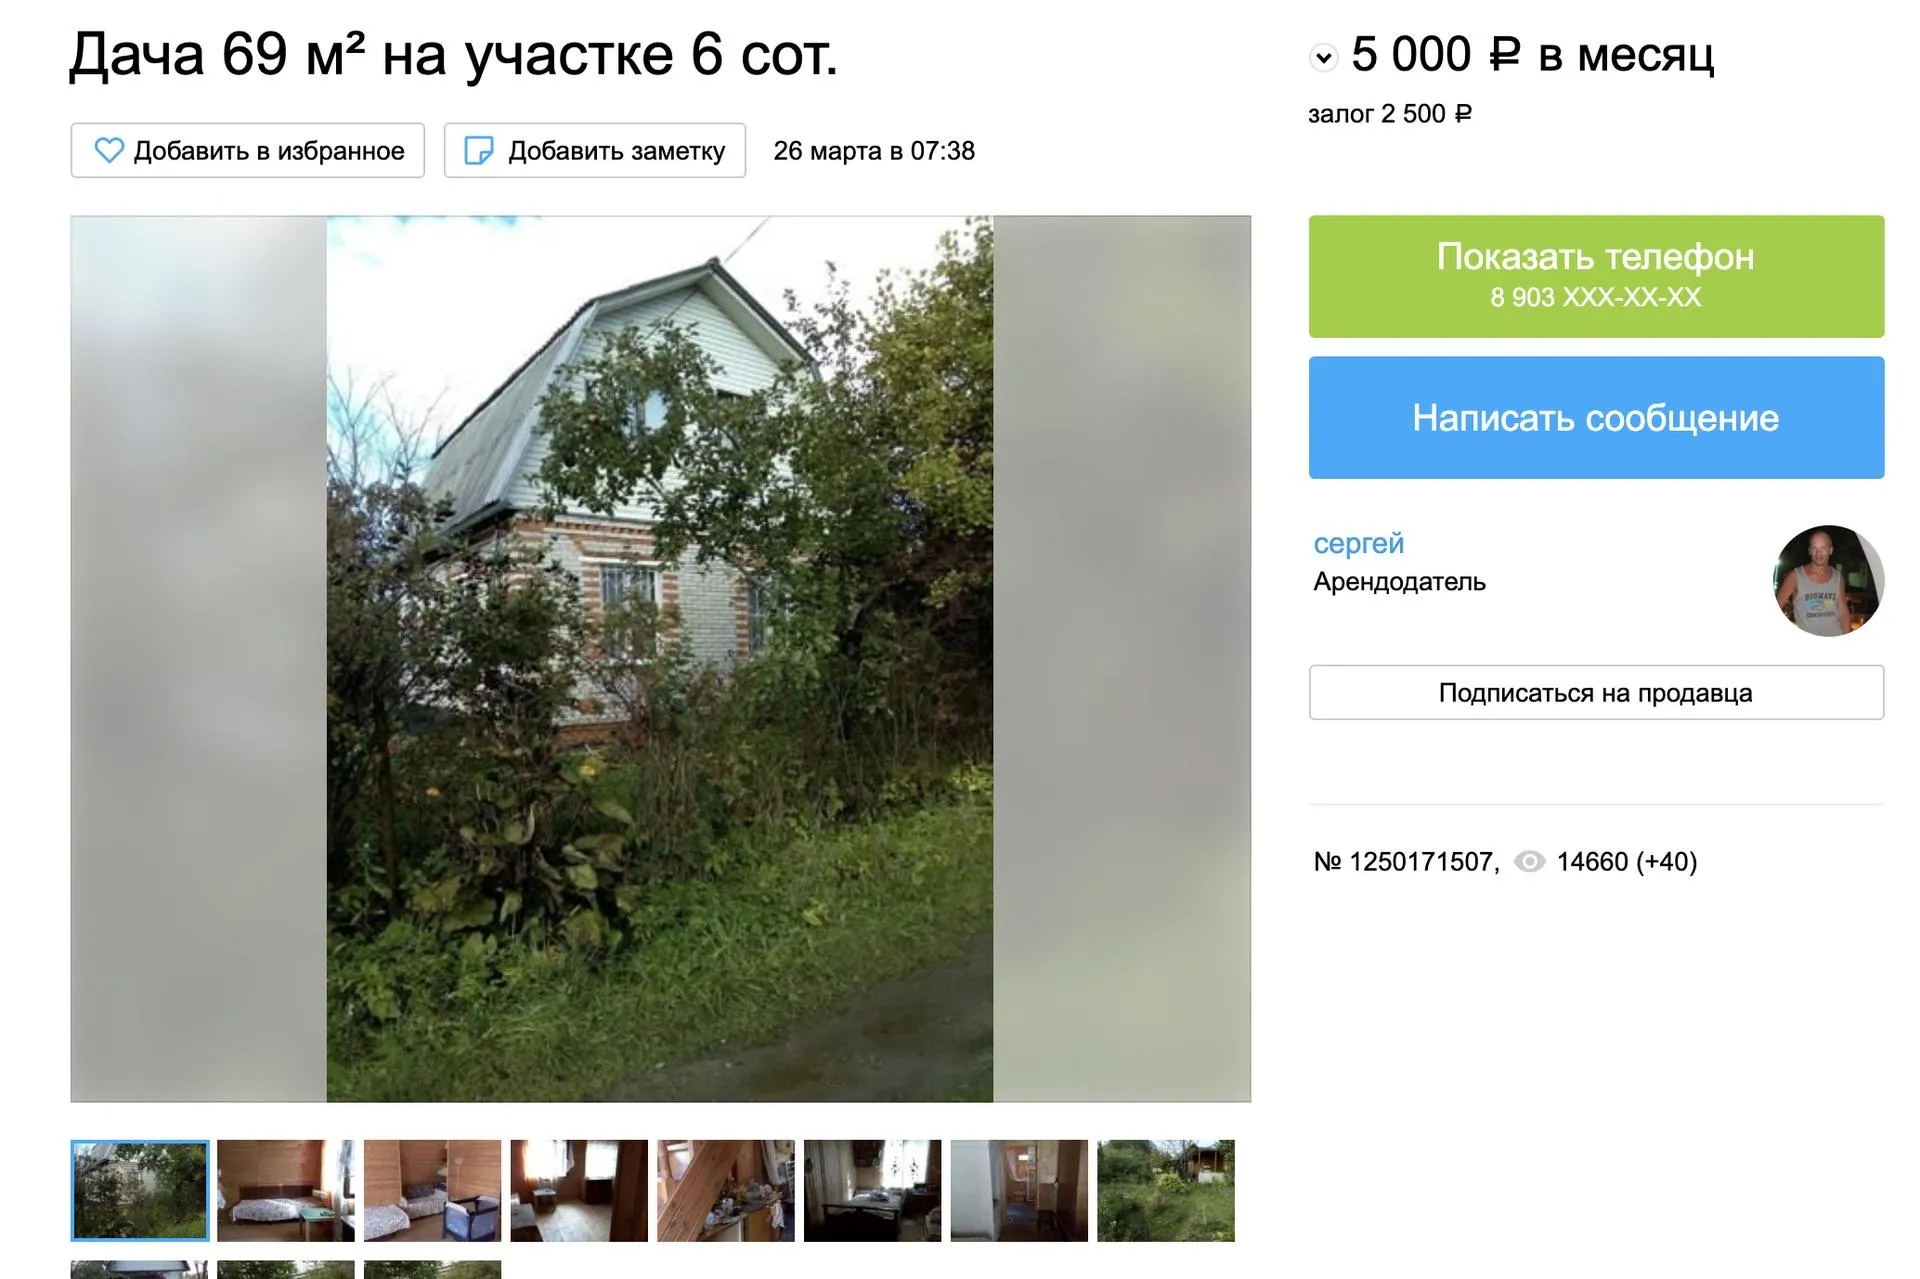Screen dimensions: 1920x1279
Task: Click the heart favorites icon
Action: 109,151
